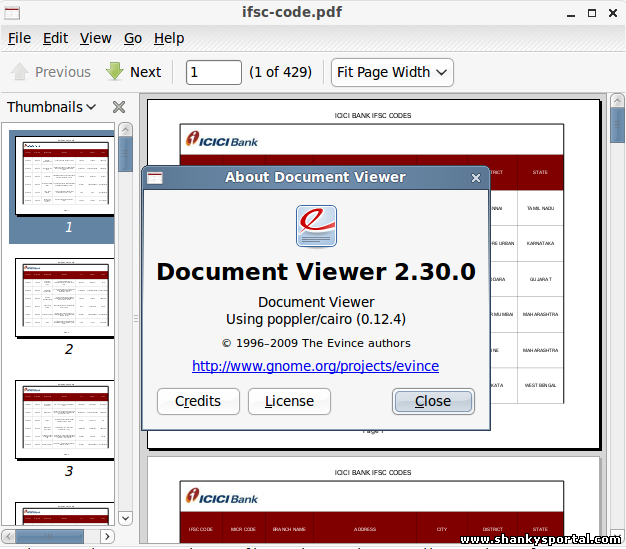This screenshot has width=626, height=549.
Task: Open the Help menu
Action: coord(169,38)
